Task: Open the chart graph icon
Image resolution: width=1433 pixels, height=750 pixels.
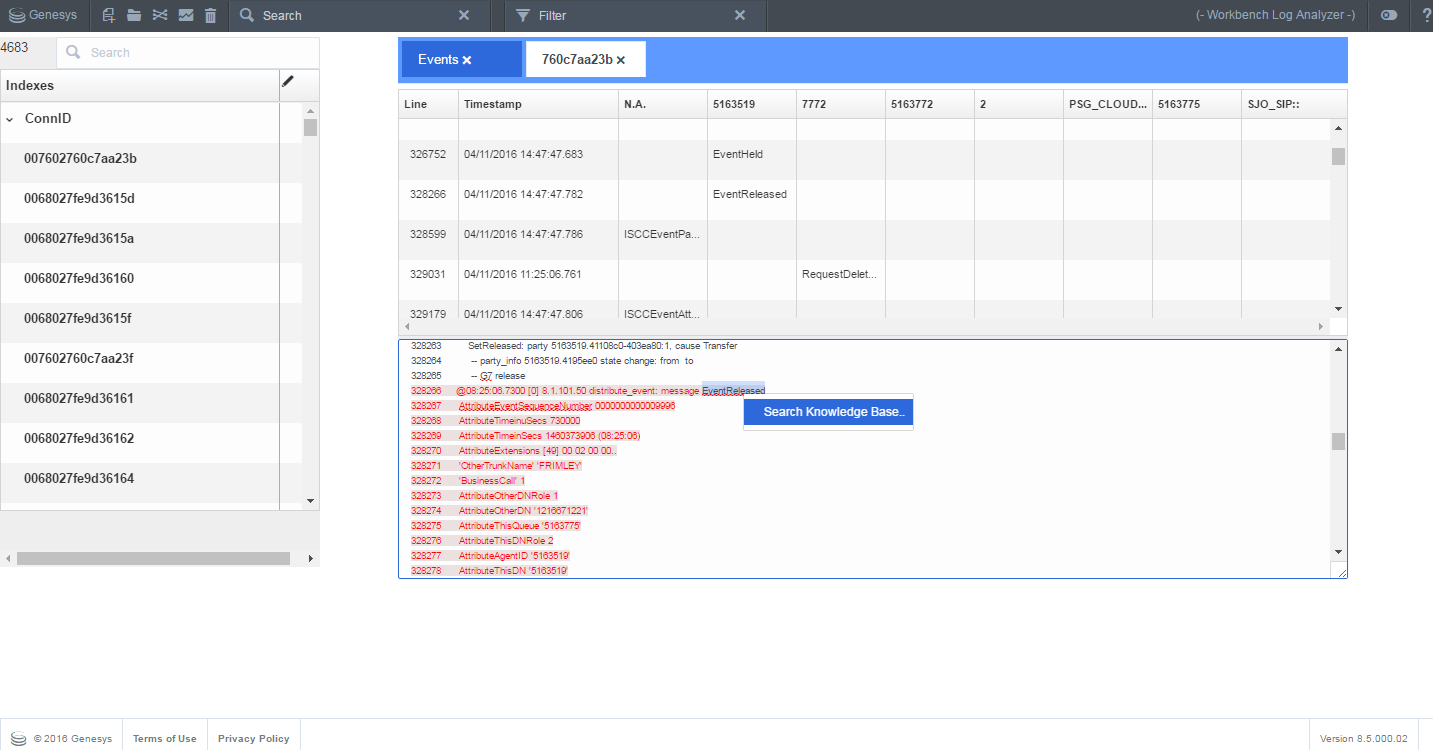Action: click(x=185, y=15)
